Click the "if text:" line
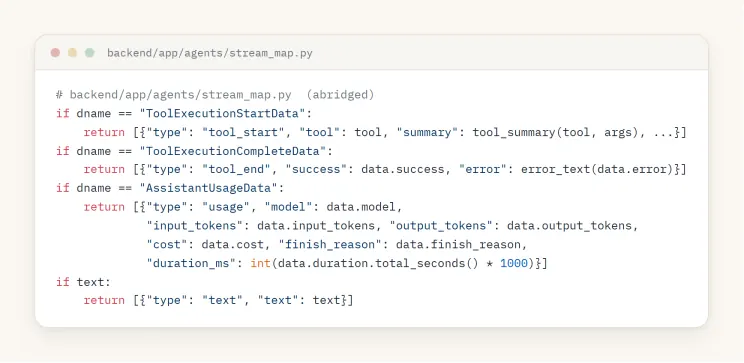744x363 pixels. pos(83,282)
